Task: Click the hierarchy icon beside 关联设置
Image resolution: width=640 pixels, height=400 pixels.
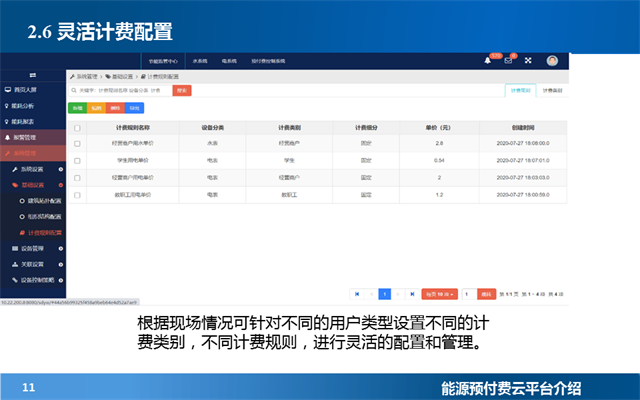Action: pos(15,264)
